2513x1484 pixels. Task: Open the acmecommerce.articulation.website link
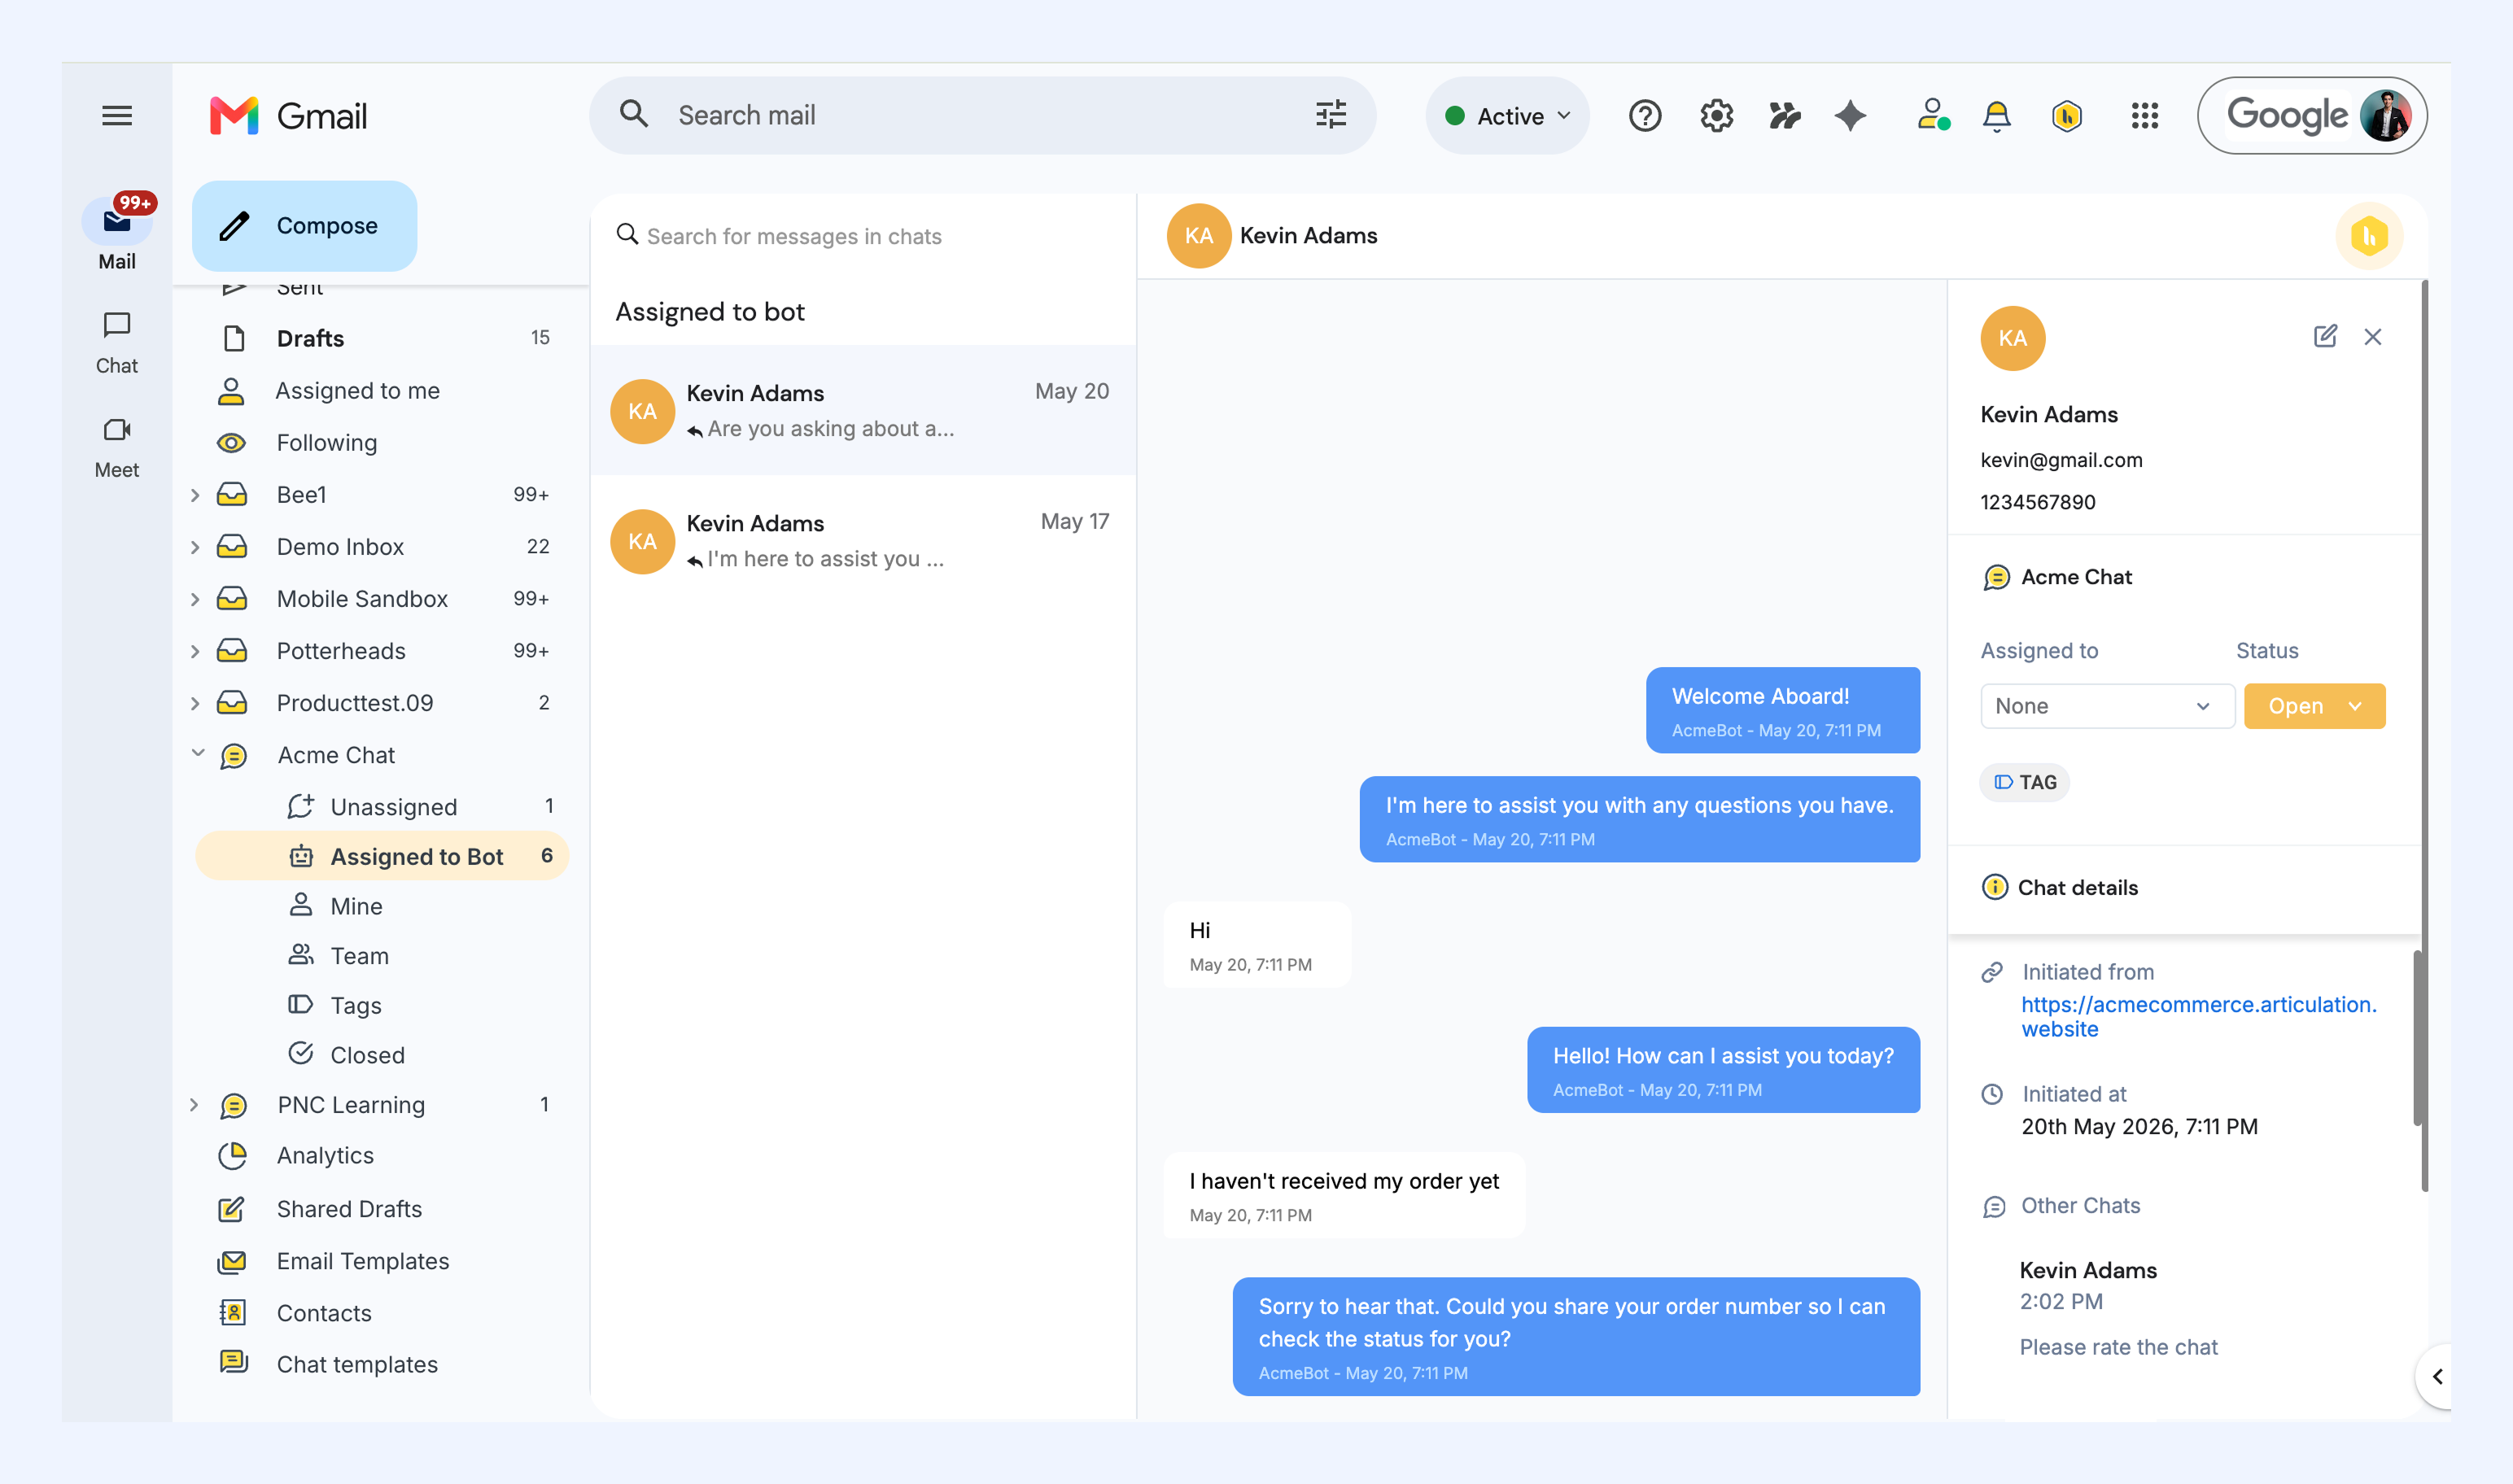[2198, 1017]
